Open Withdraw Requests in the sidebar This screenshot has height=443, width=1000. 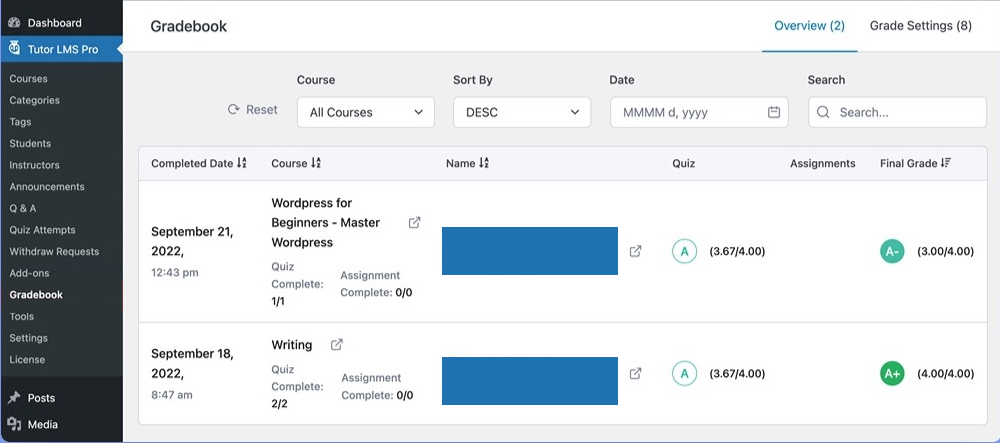pos(54,252)
